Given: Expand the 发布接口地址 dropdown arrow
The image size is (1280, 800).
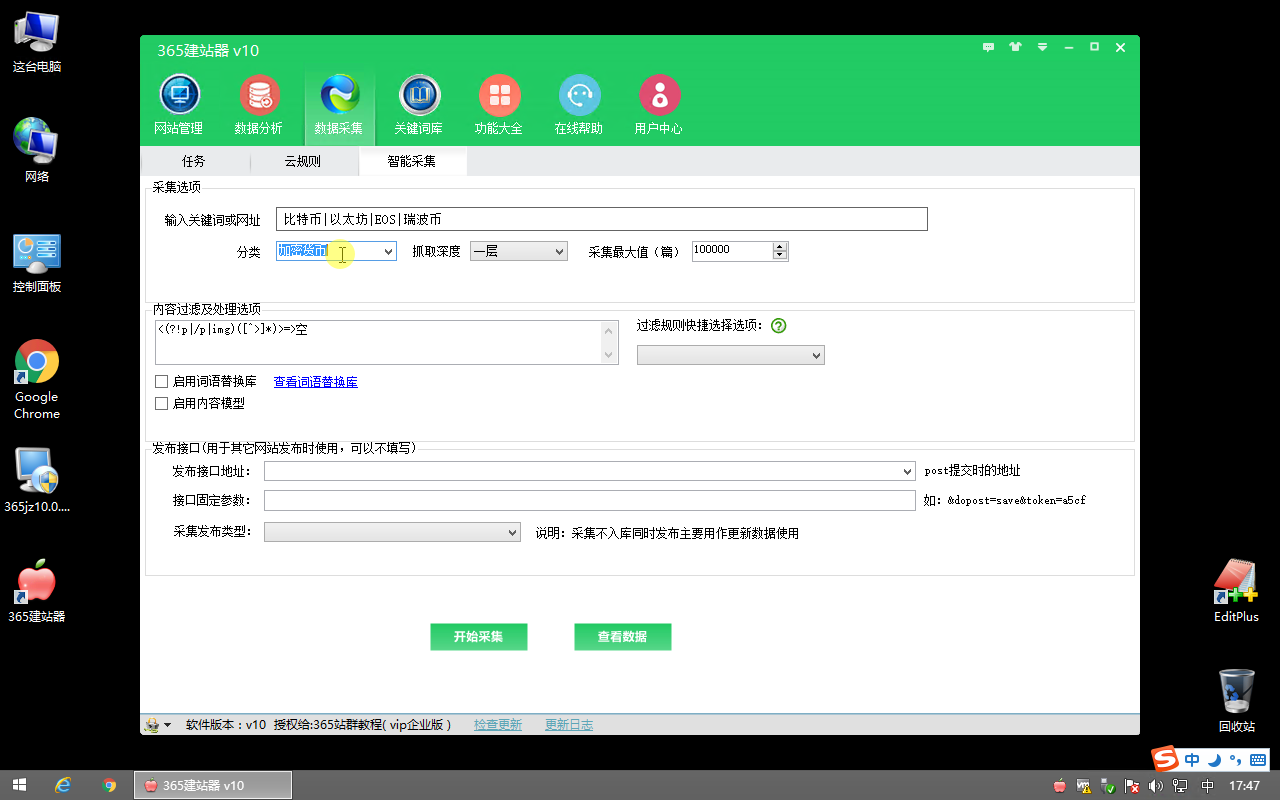Looking at the screenshot, I should coord(907,471).
